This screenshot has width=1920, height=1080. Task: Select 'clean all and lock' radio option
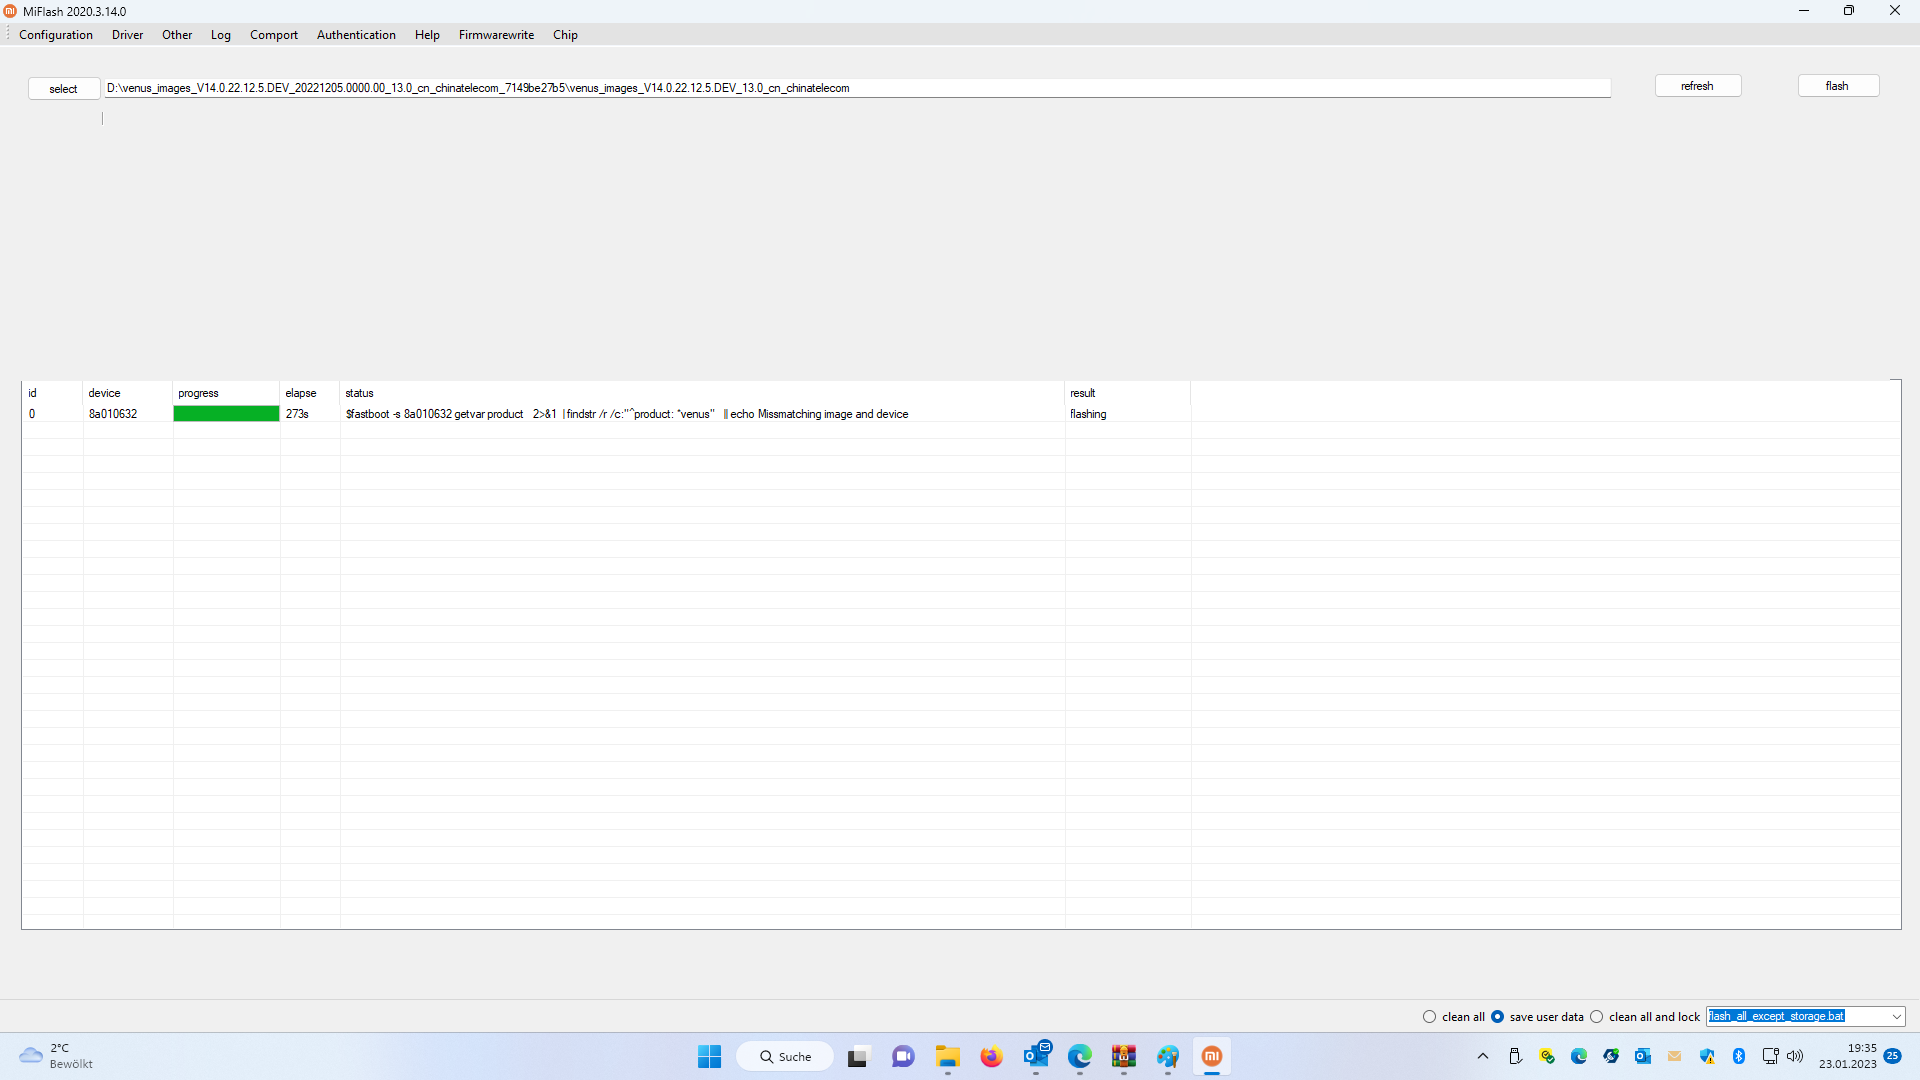[1596, 1017]
